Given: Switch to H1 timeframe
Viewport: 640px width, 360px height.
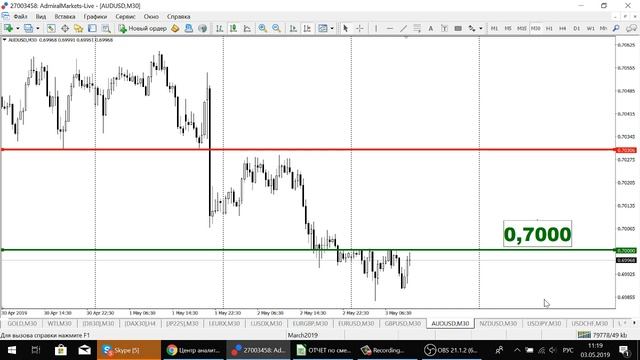Looking at the screenshot, I should tap(549, 28).
